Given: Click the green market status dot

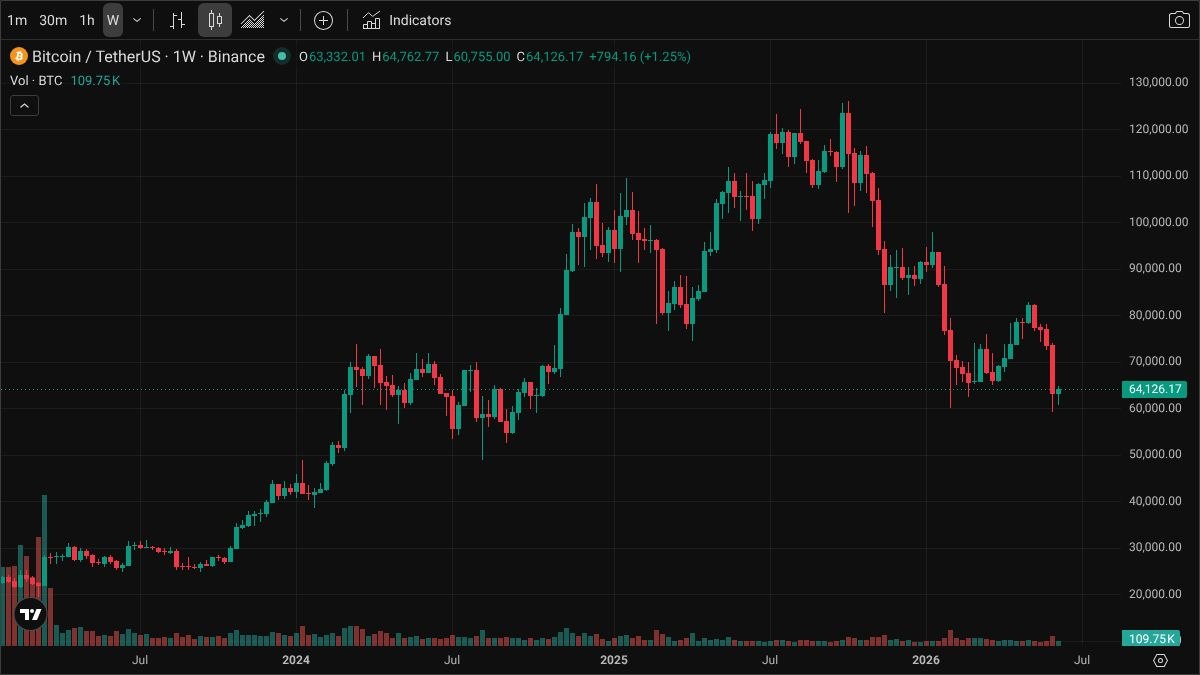Looking at the screenshot, I should point(282,57).
